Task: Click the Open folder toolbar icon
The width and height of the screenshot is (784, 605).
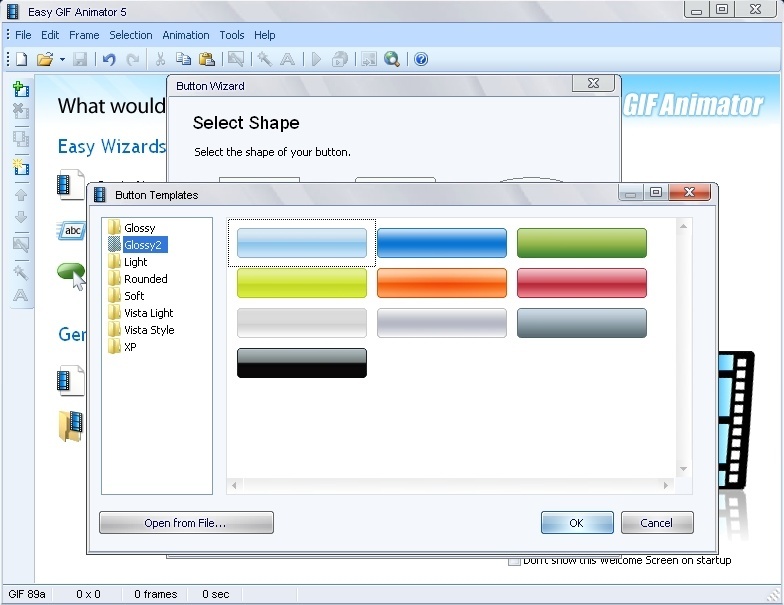Action: click(x=44, y=59)
